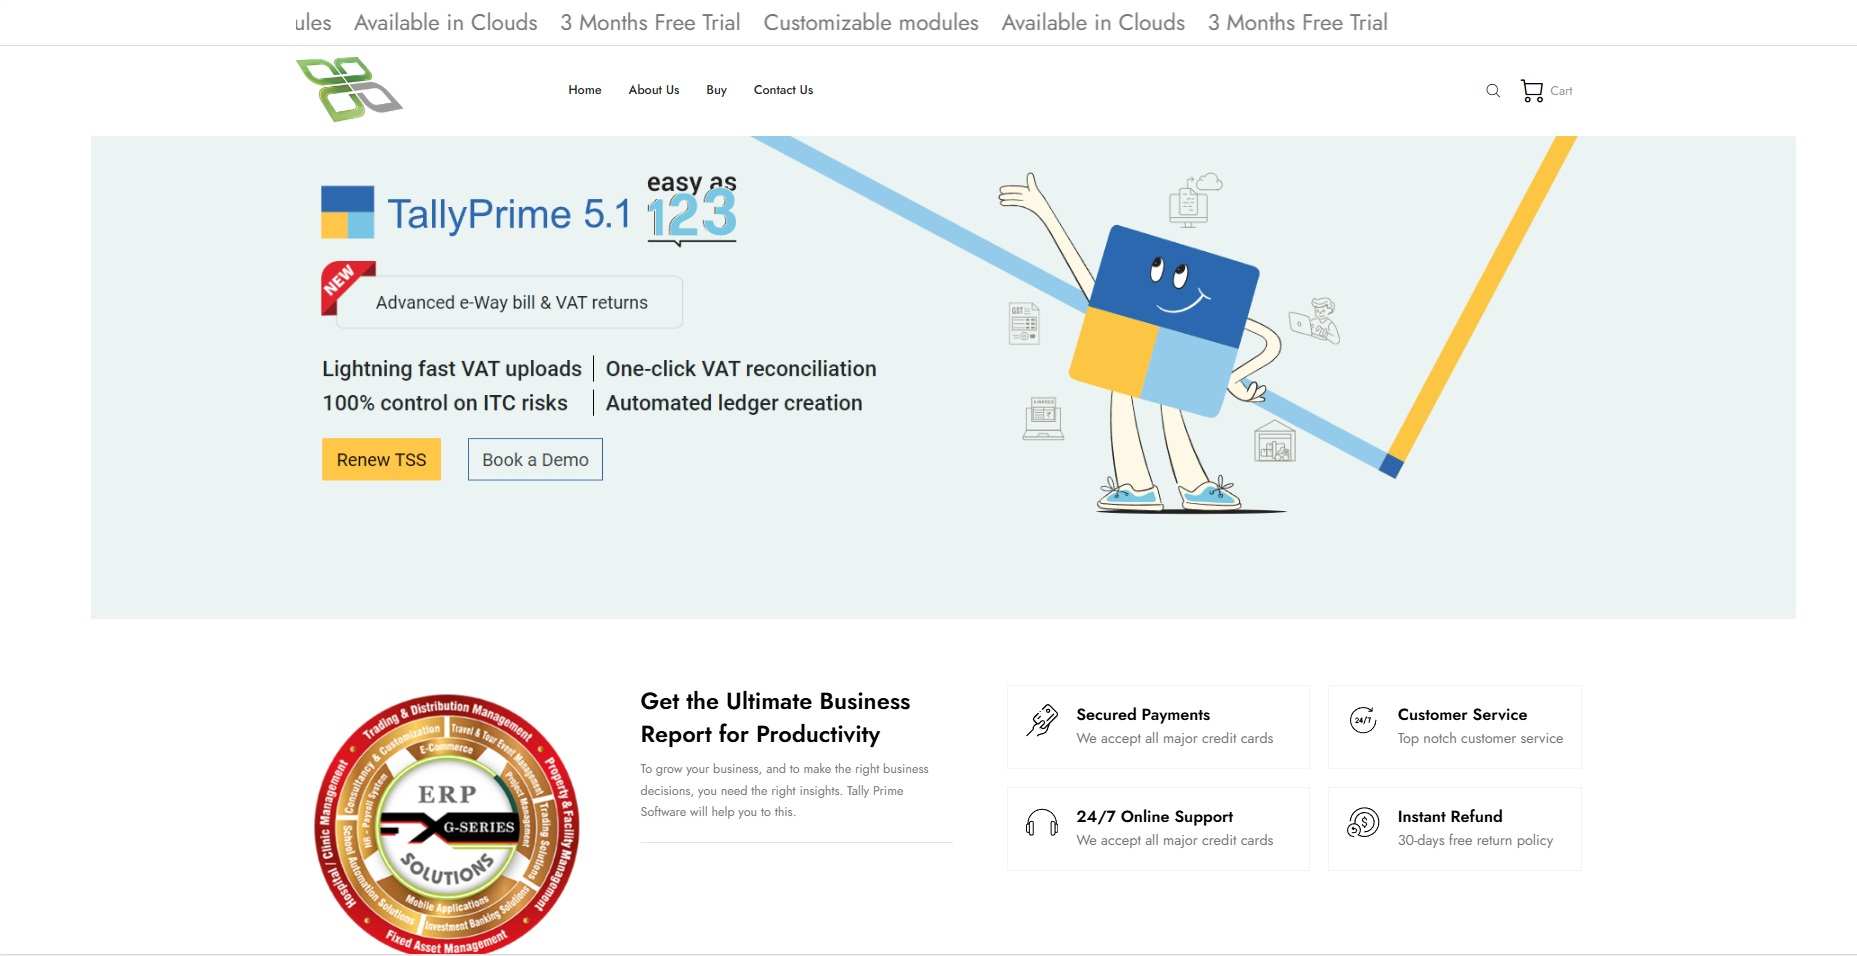Click the green site logo
The image size is (1857, 956).
[x=349, y=89]
